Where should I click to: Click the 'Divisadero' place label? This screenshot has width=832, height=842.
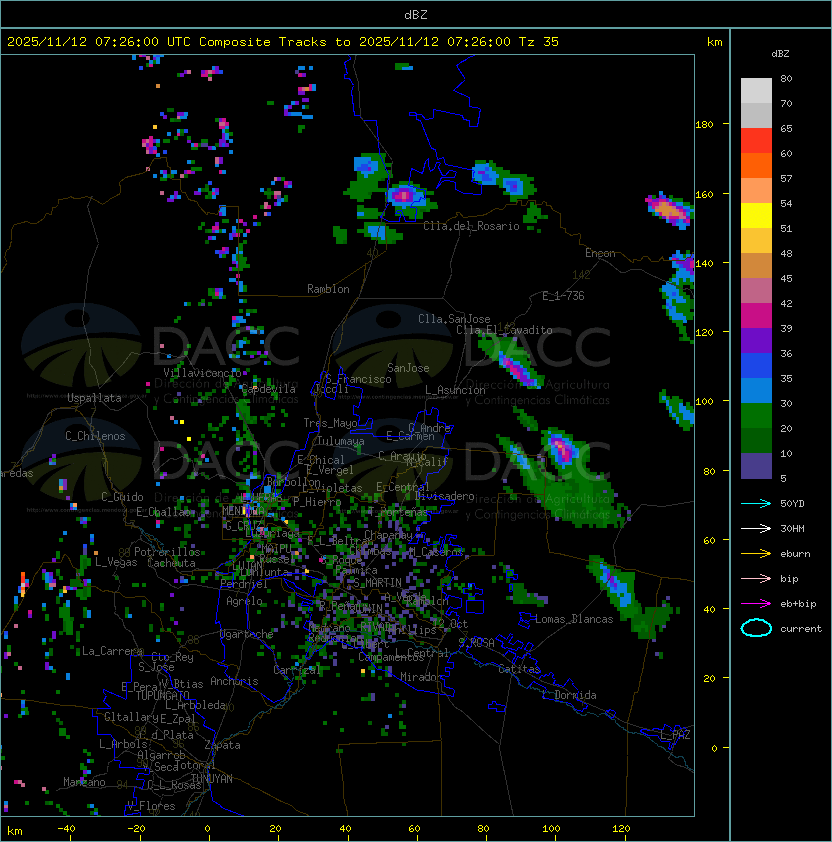pyautogui.click(x=444, y=496)
